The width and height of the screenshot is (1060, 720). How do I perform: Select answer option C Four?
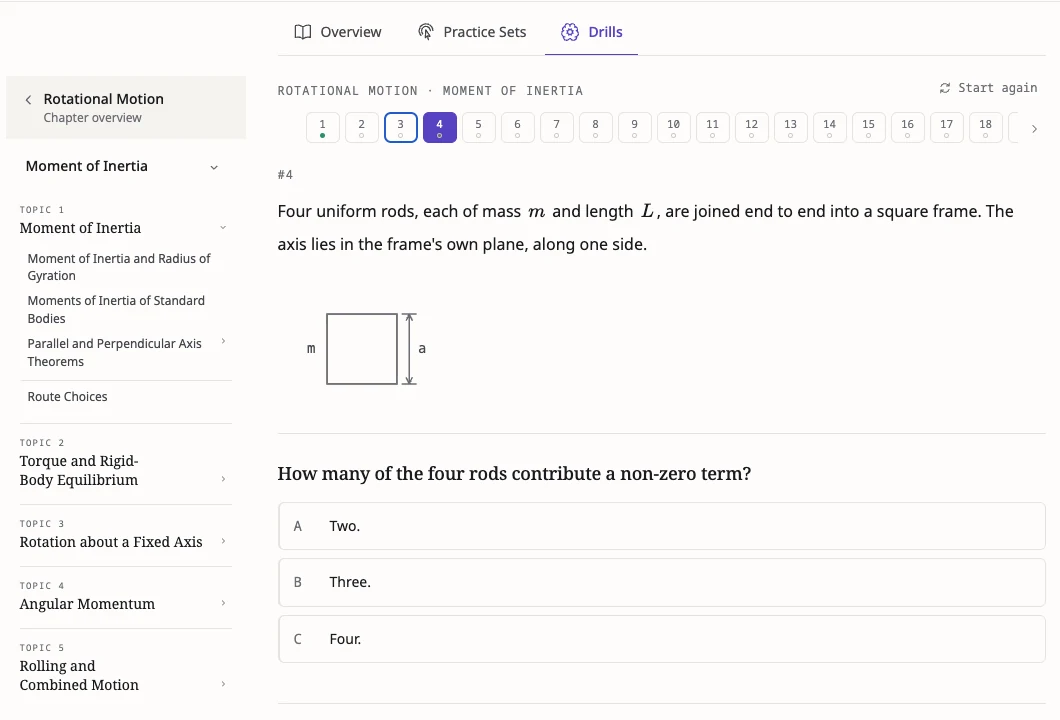pyautogui.click(x=662, y=639)
